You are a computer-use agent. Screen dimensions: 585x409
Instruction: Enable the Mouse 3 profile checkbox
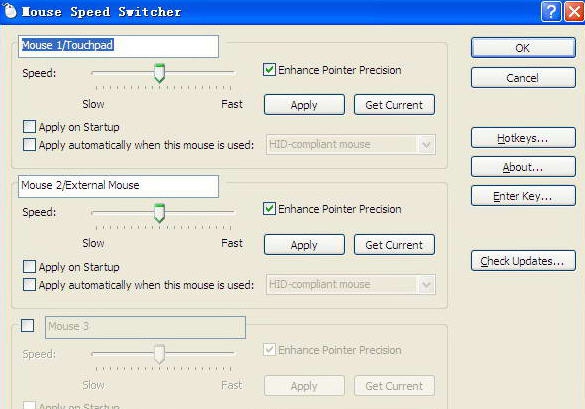[x=27, y=325]
